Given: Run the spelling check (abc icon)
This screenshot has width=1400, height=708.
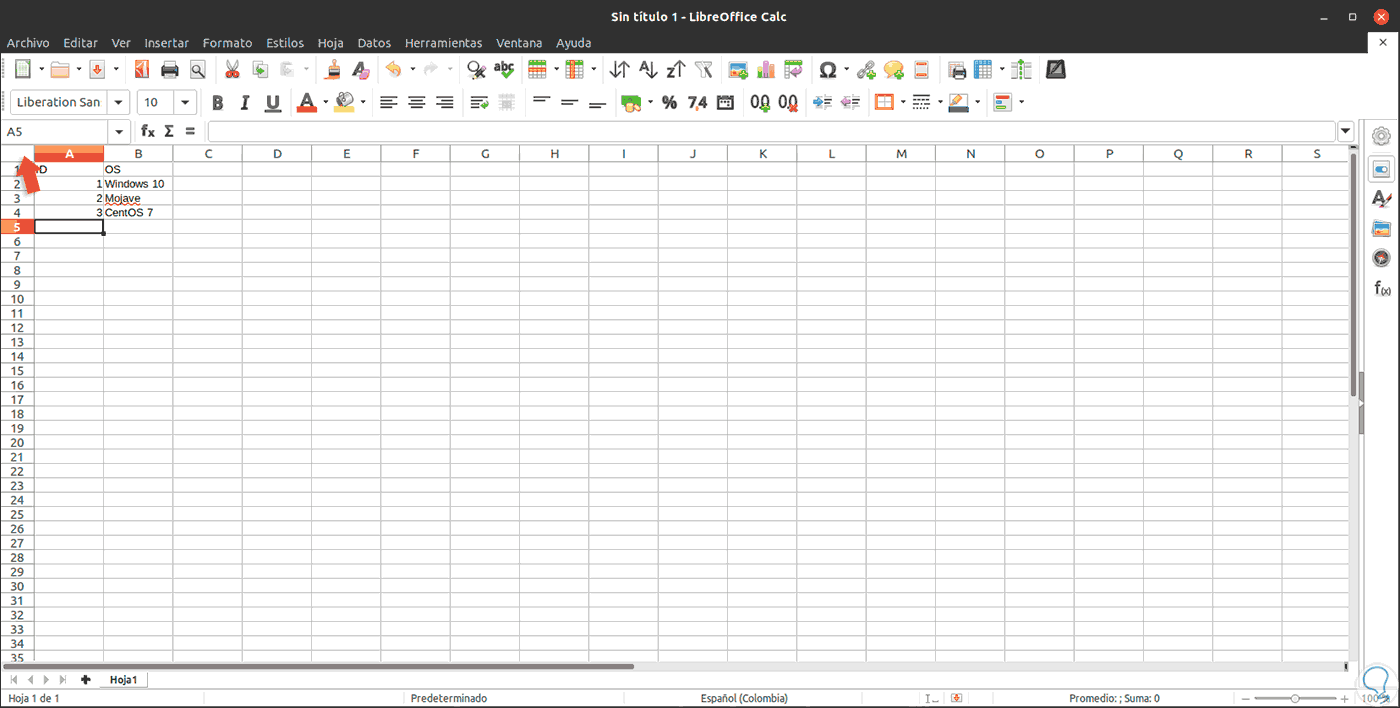Looking at the screenshot, I should tap(504, 69).
